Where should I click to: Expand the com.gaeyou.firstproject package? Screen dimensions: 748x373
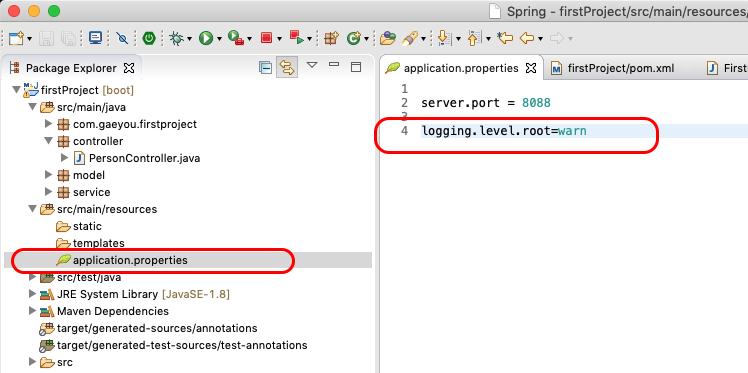pos(48,124)
